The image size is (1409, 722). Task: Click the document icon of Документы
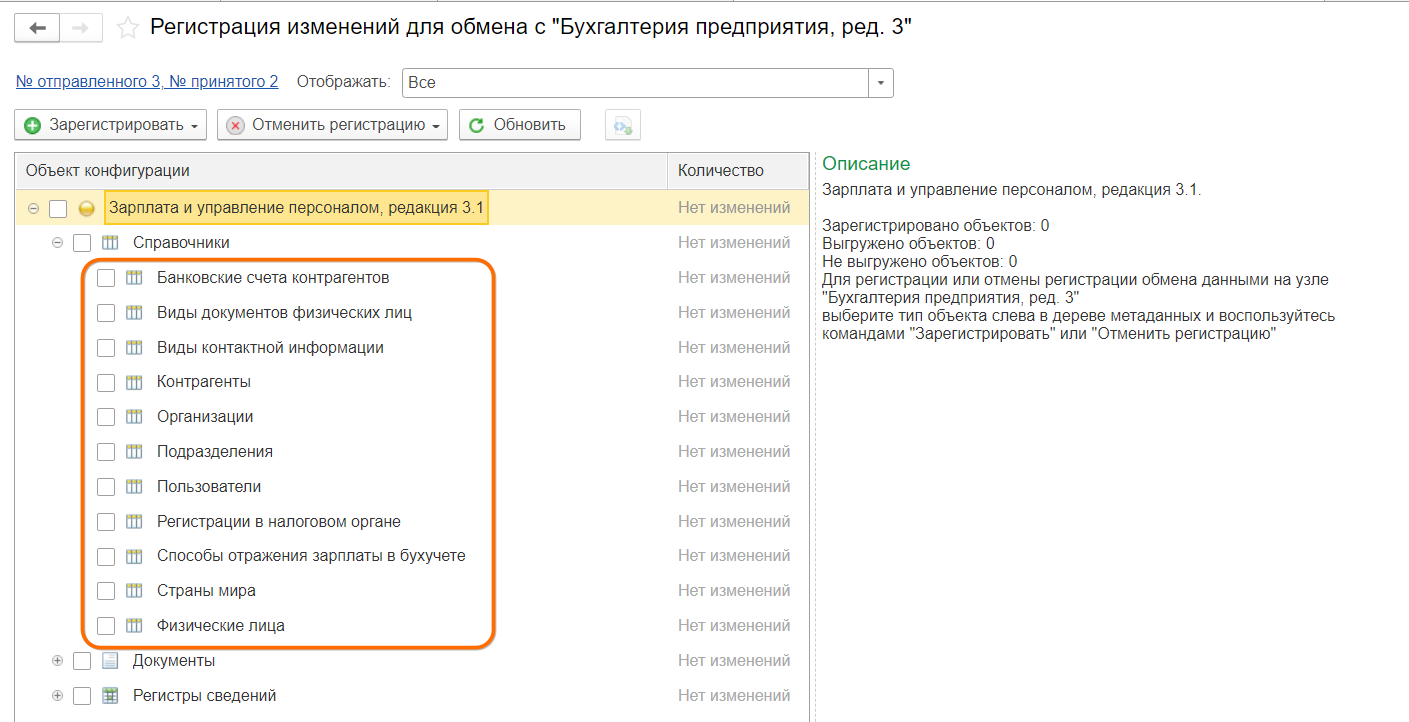tap(110, 661)
